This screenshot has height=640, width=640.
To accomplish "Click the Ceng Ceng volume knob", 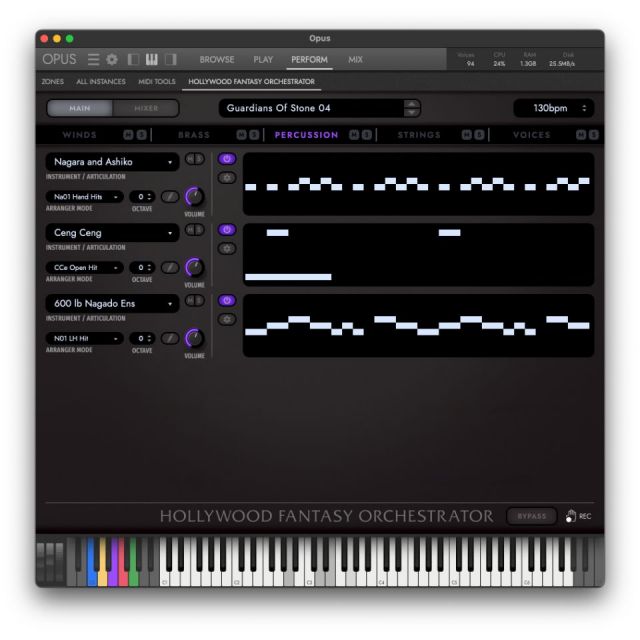I will (194, 268).
